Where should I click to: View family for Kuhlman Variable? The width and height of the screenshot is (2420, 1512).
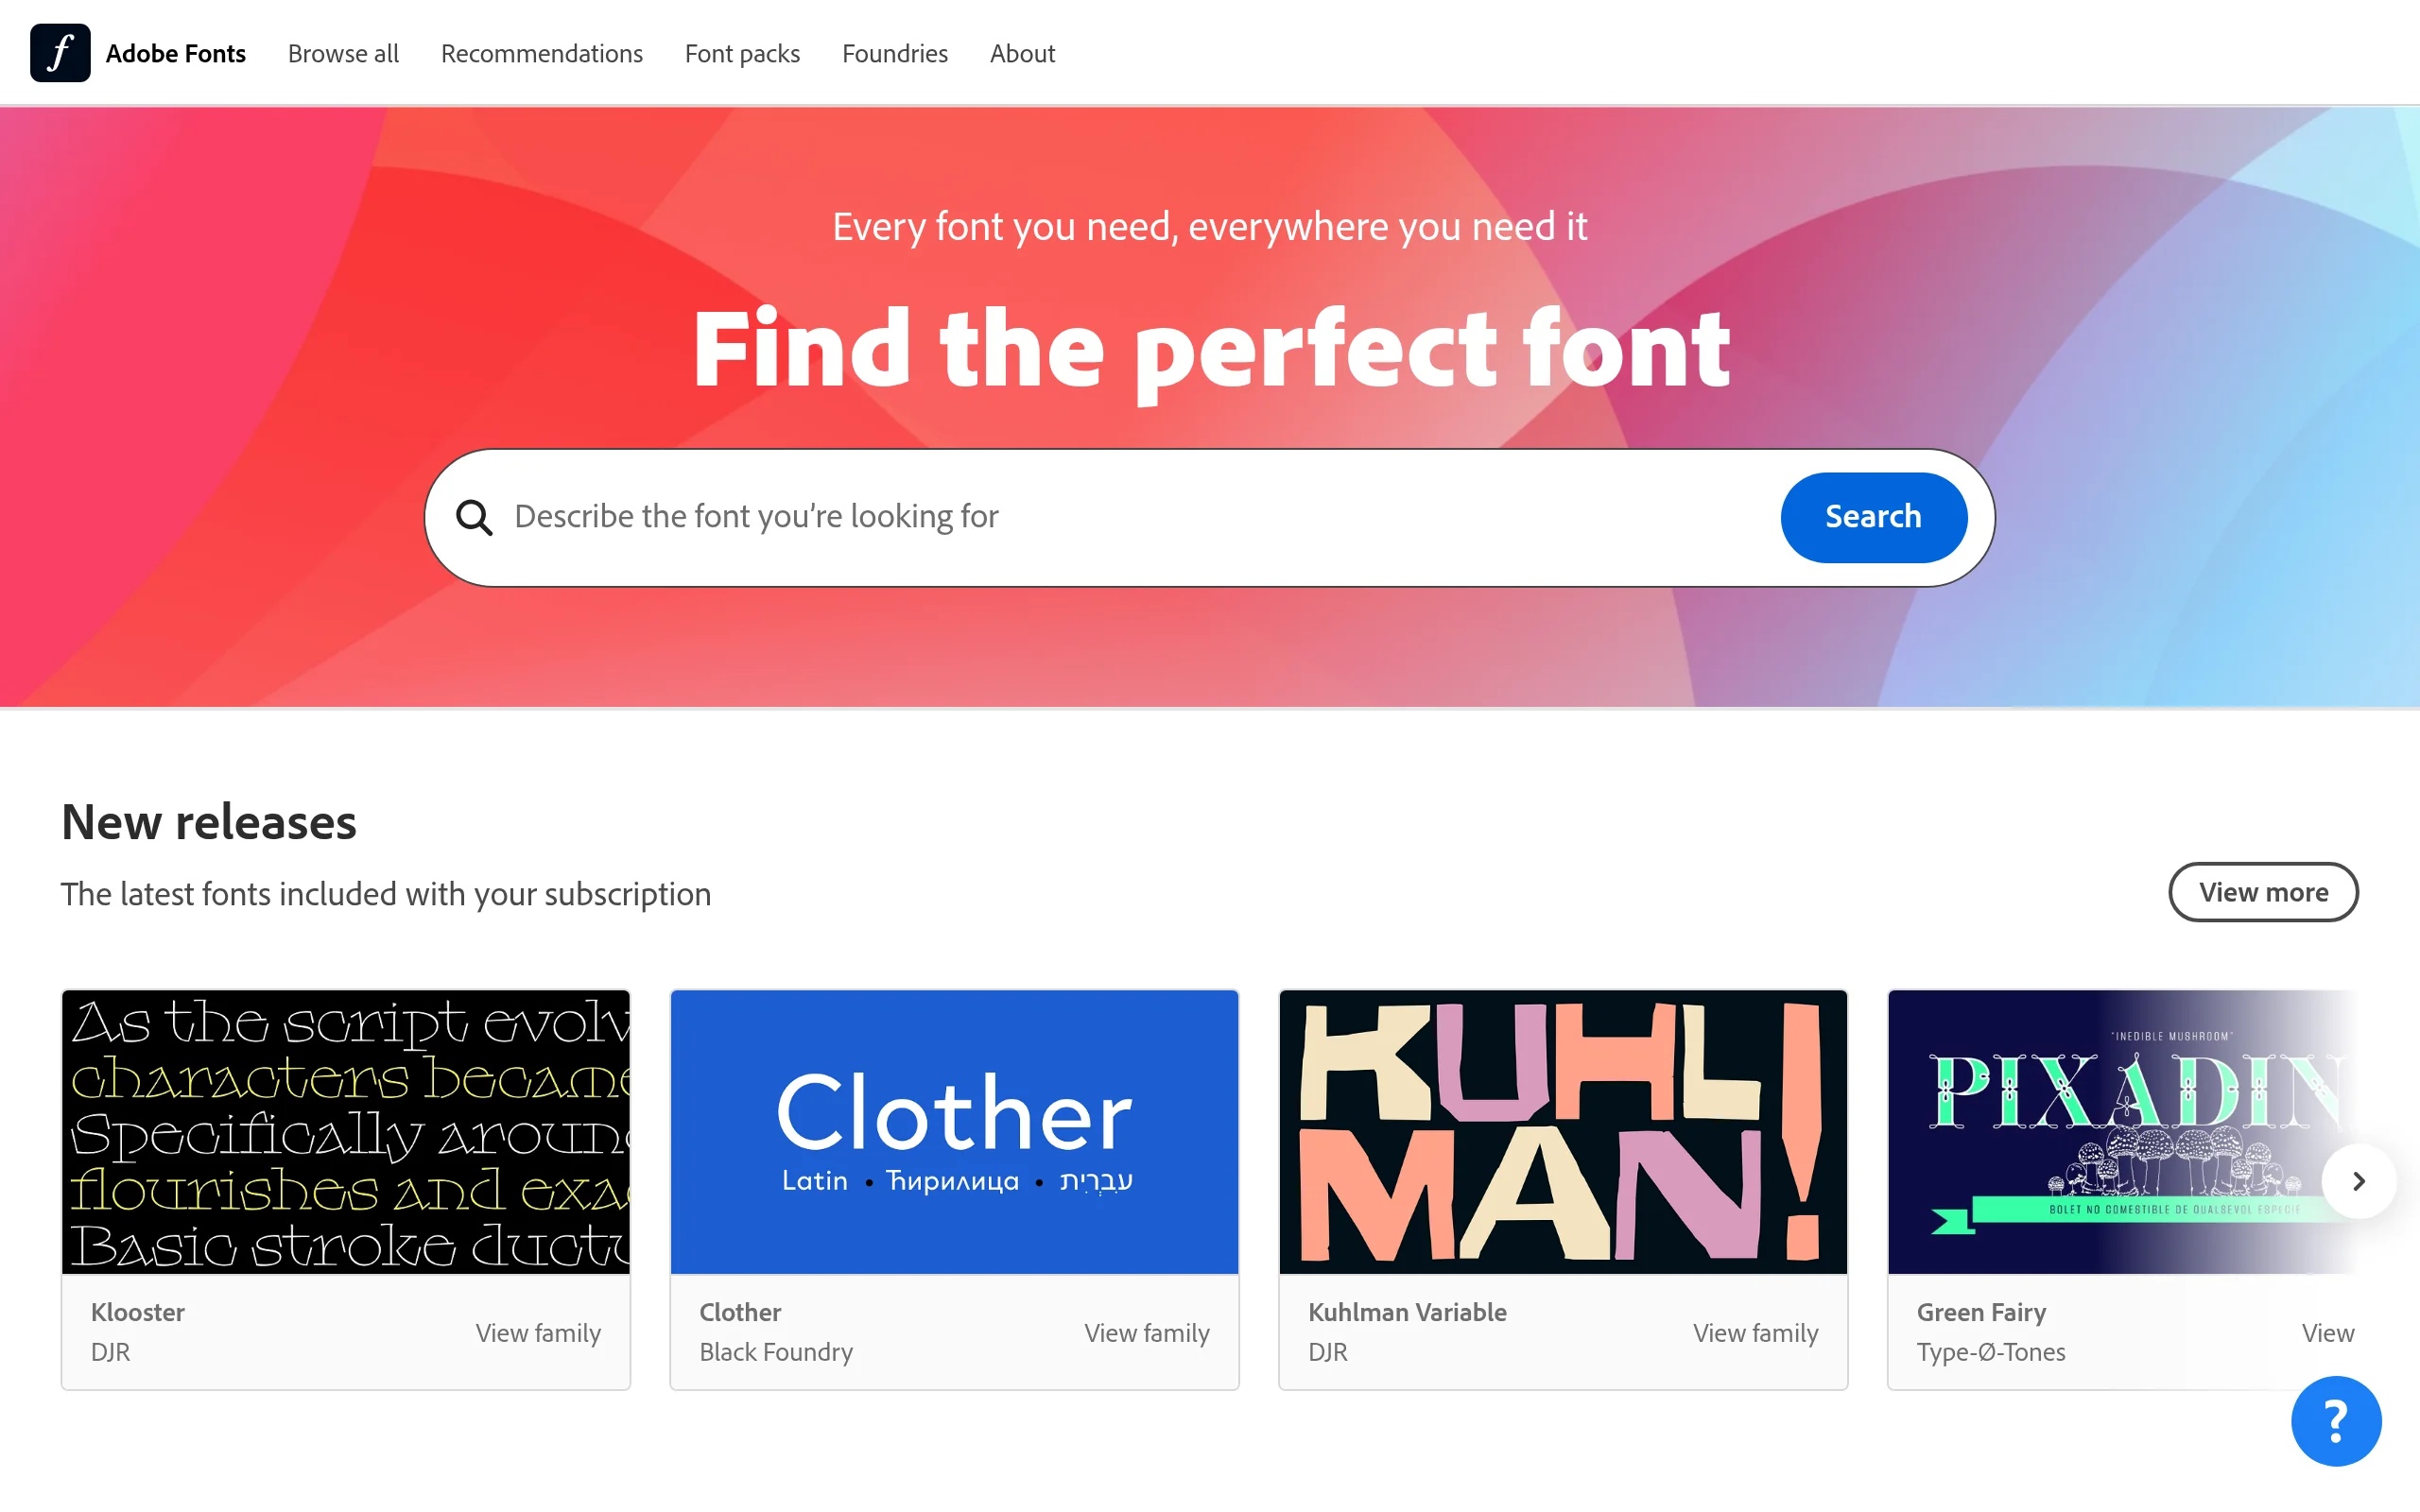1756,1333
